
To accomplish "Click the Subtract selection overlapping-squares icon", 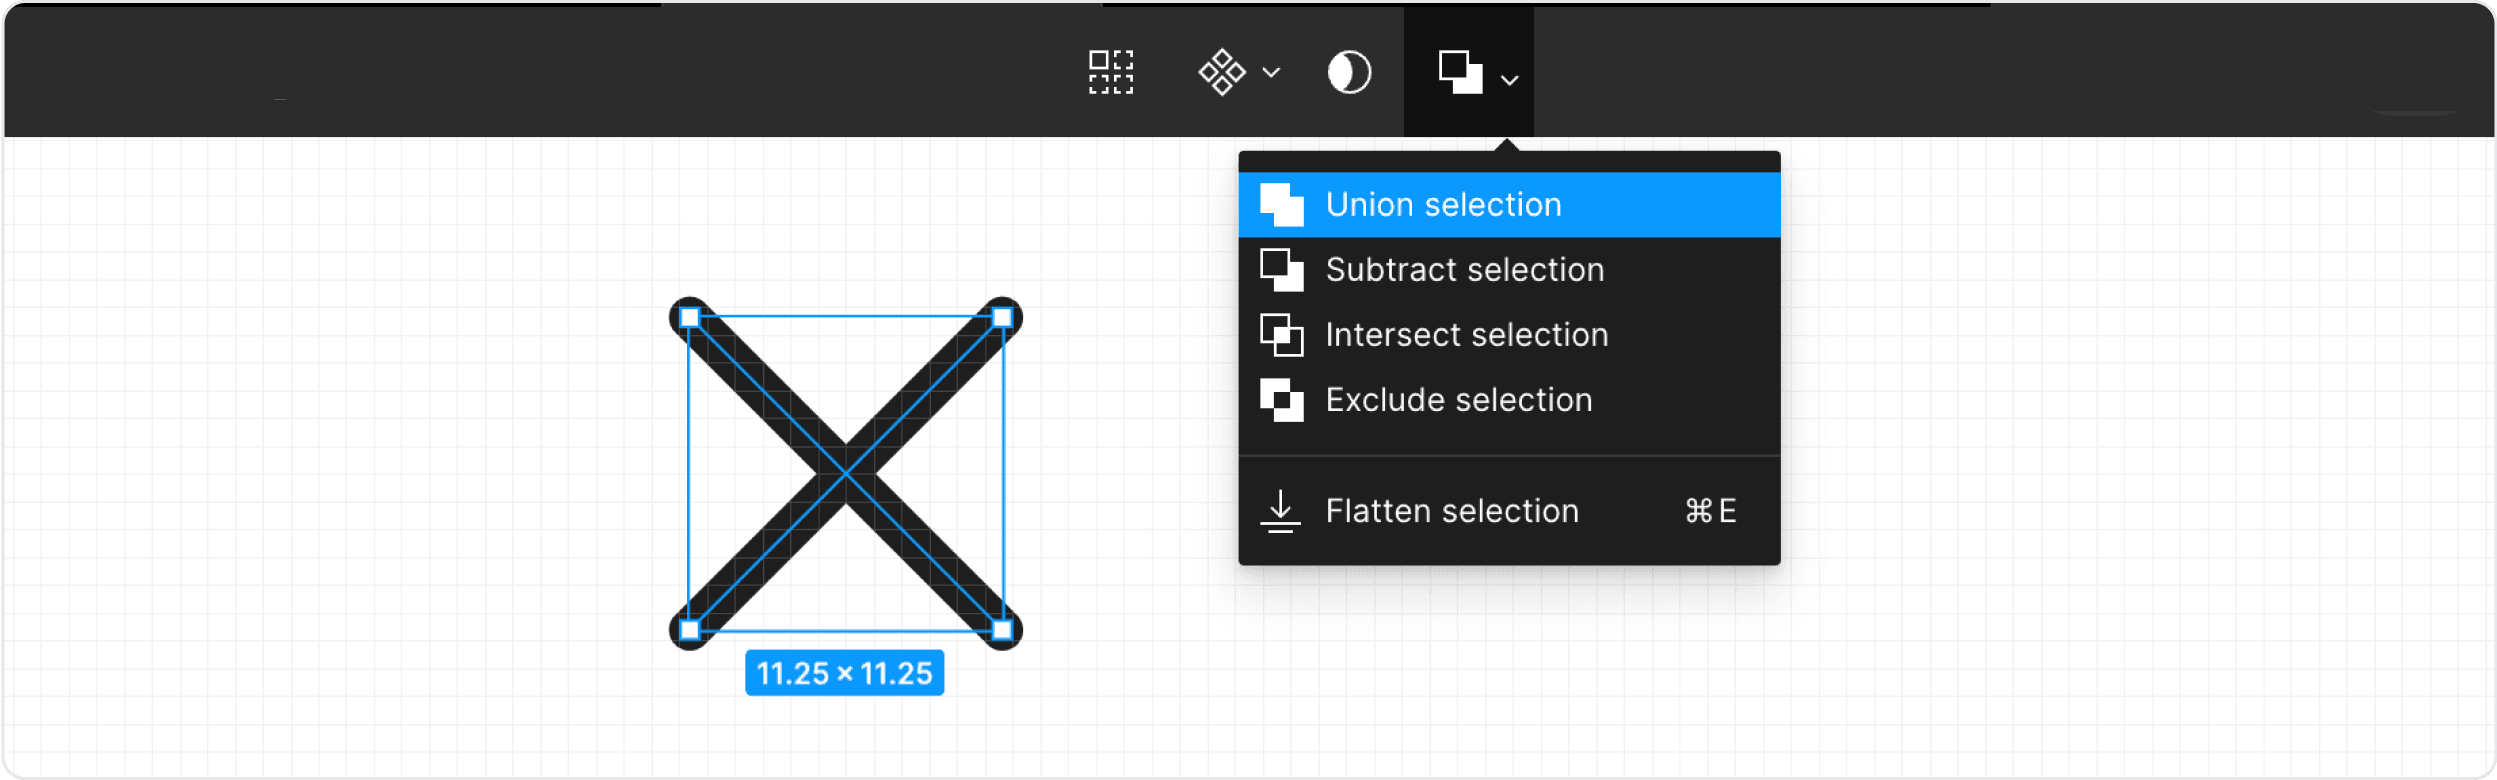I will tap(1283, 270).
